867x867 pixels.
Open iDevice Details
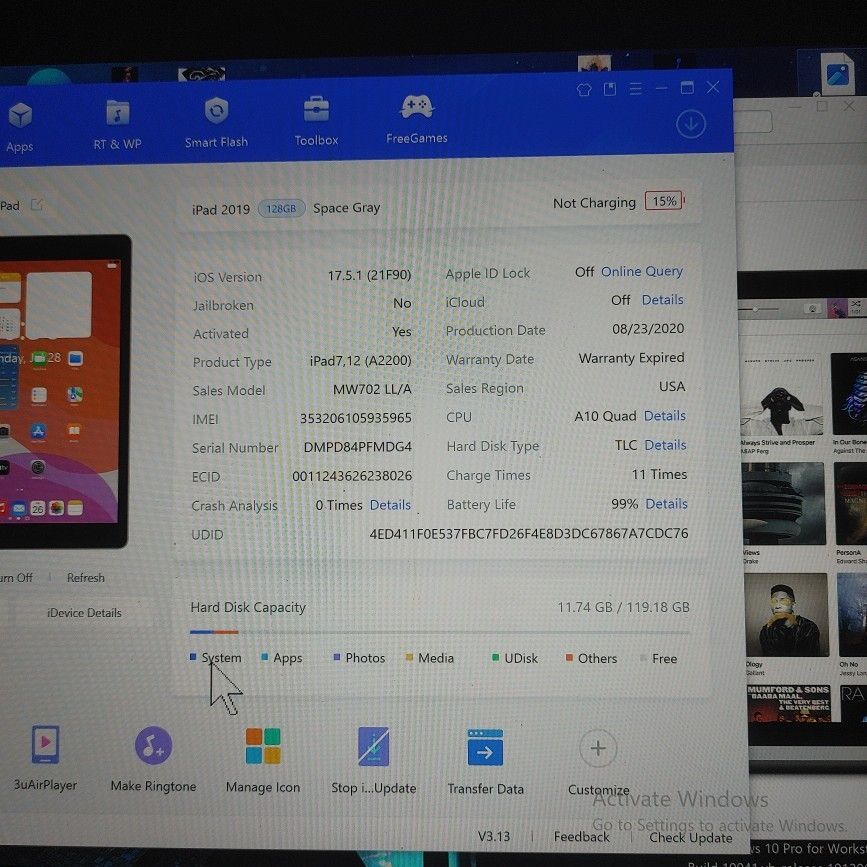click(84, 613)
